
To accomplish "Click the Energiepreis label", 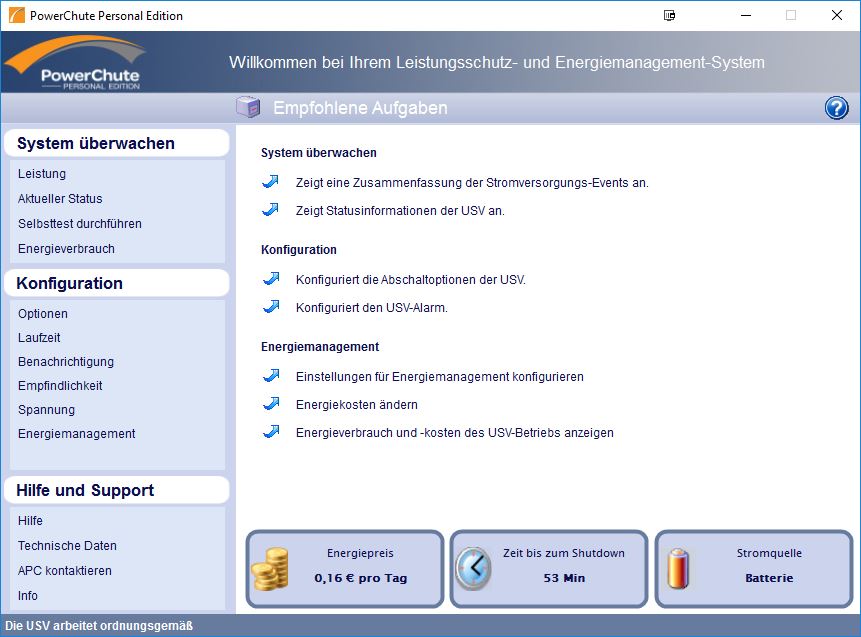I will [x=360, y=554].
